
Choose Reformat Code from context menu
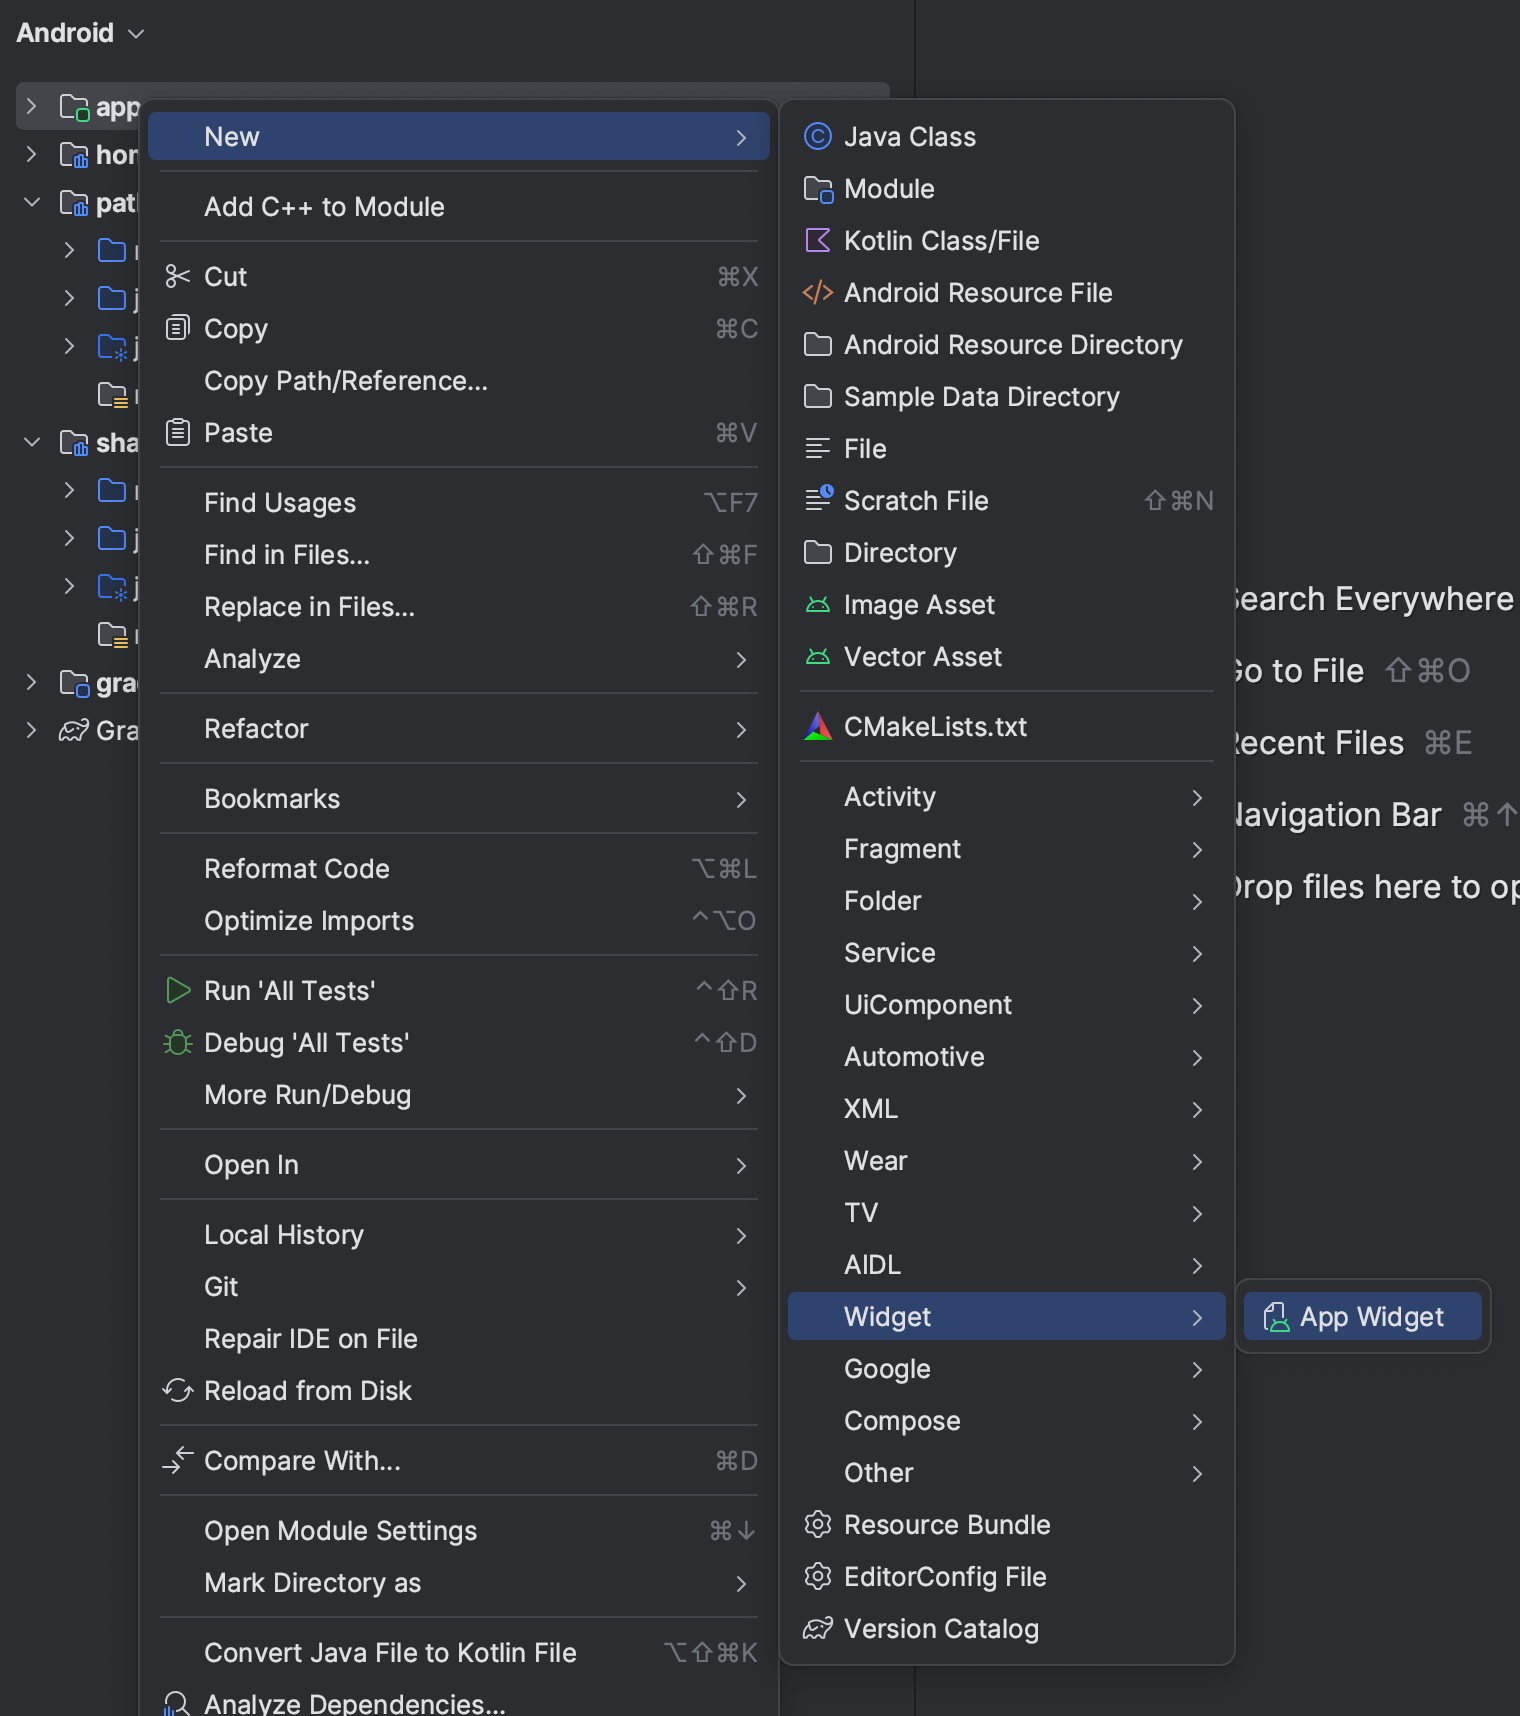point(459,869)
